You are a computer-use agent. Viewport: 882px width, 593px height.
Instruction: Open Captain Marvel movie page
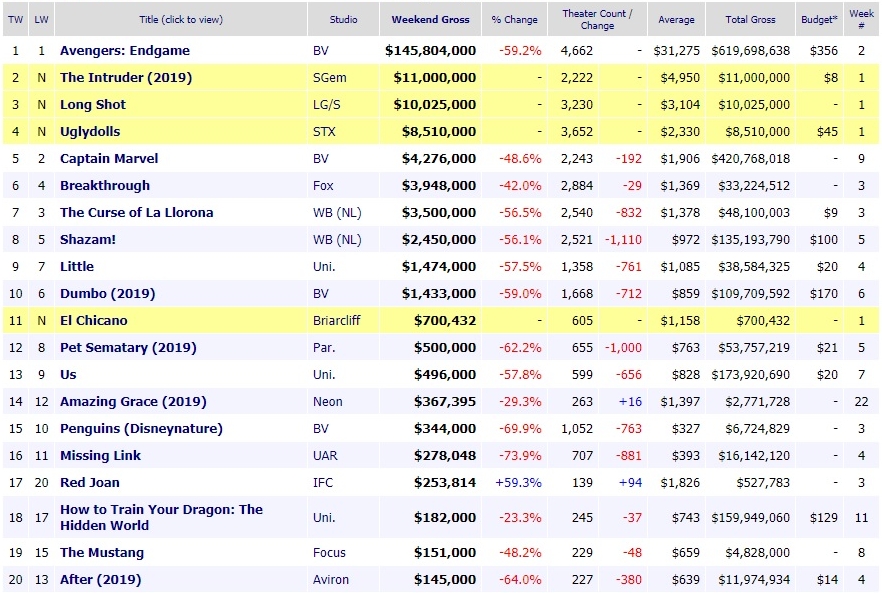coord(109,159)
